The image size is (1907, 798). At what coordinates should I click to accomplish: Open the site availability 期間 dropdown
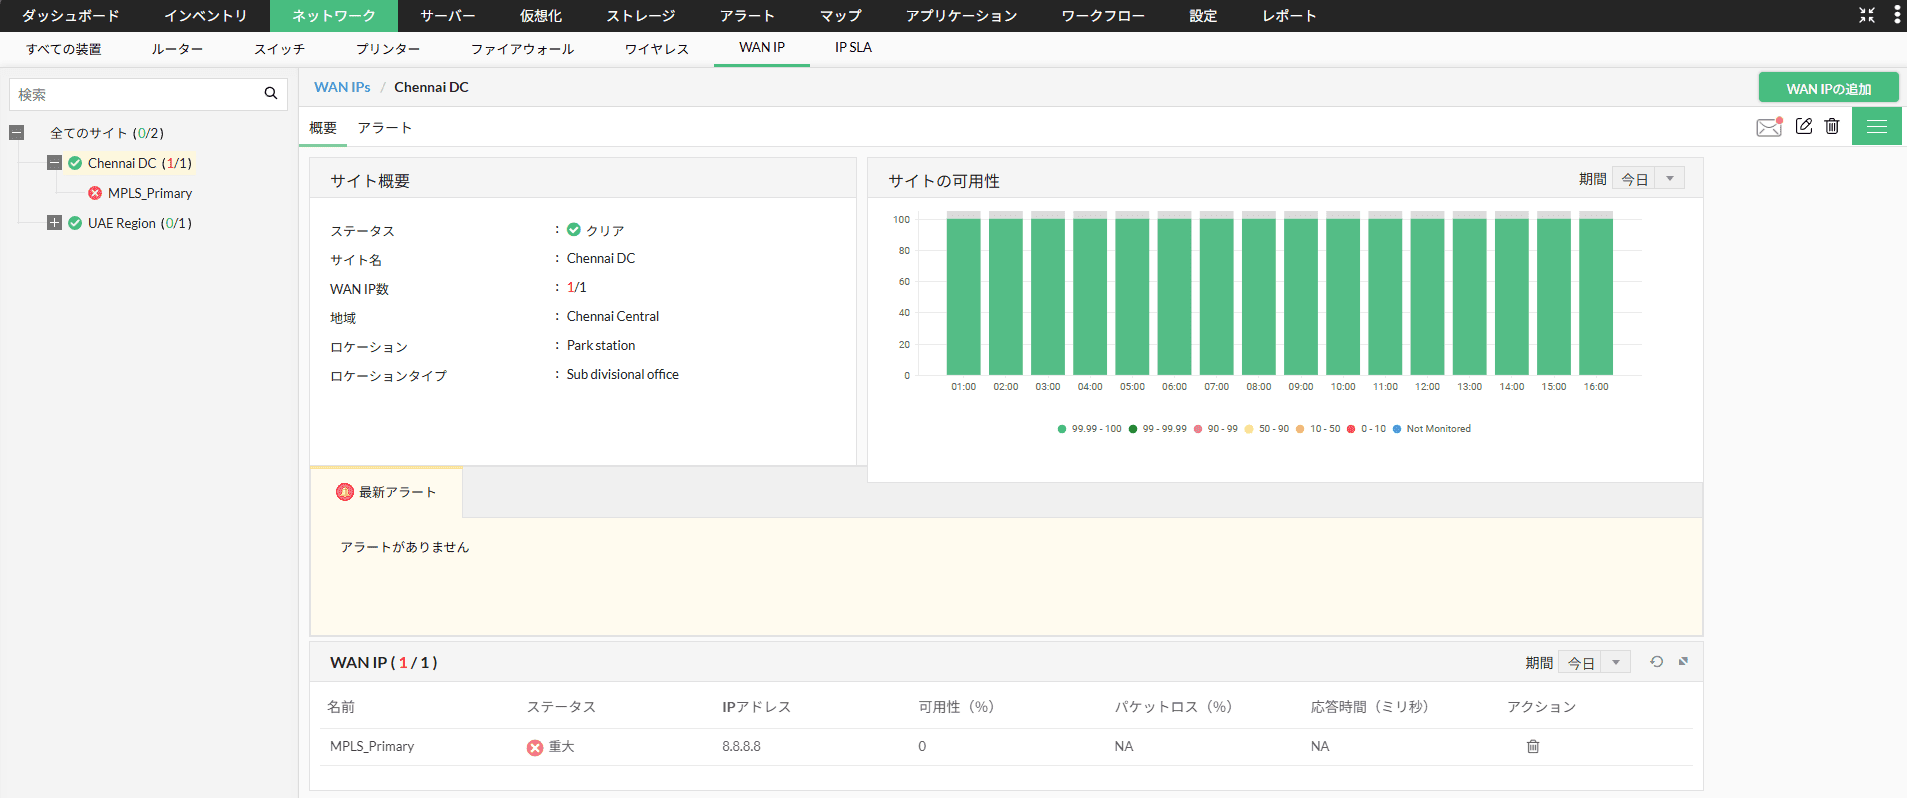pos(1648,178)
